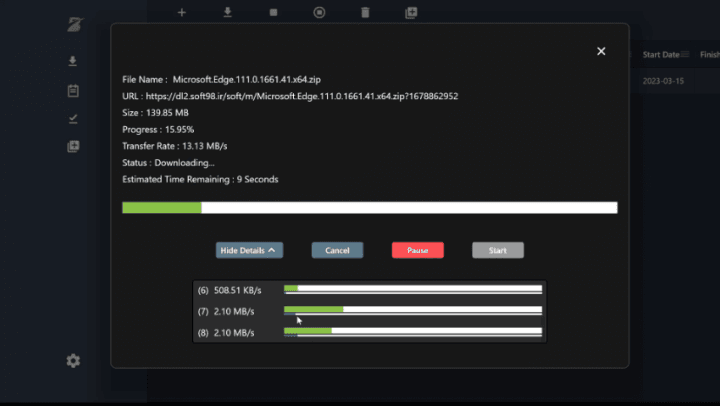Close the download details dialog
This screenshot has width=720, height=406.
click(x=601, y=51)
